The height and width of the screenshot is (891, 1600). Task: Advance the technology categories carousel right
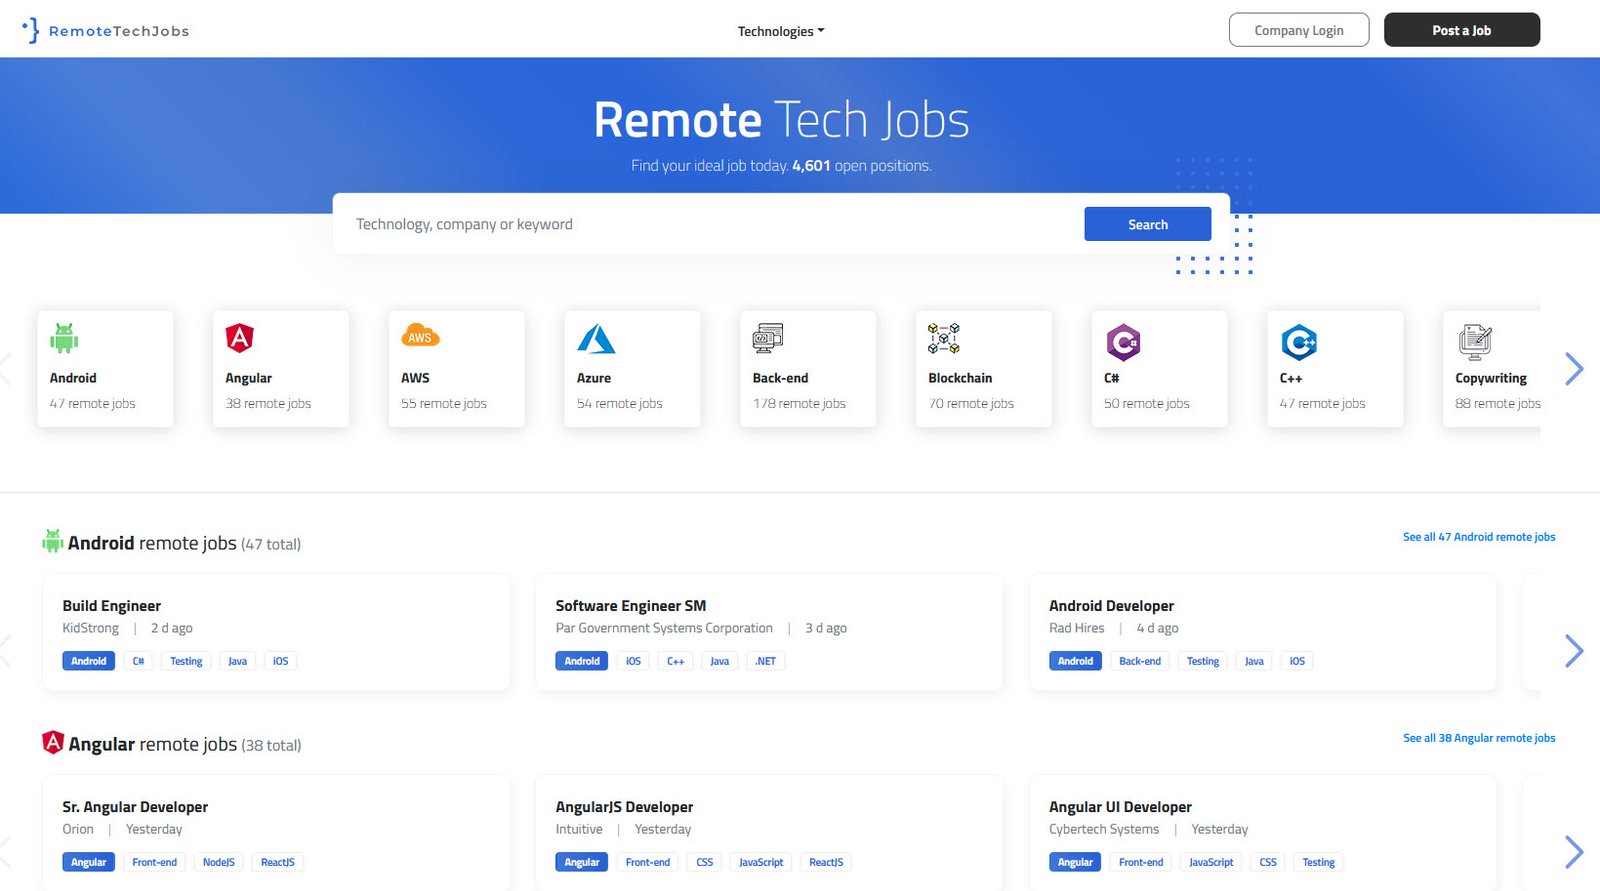(x=1574, y=369)
